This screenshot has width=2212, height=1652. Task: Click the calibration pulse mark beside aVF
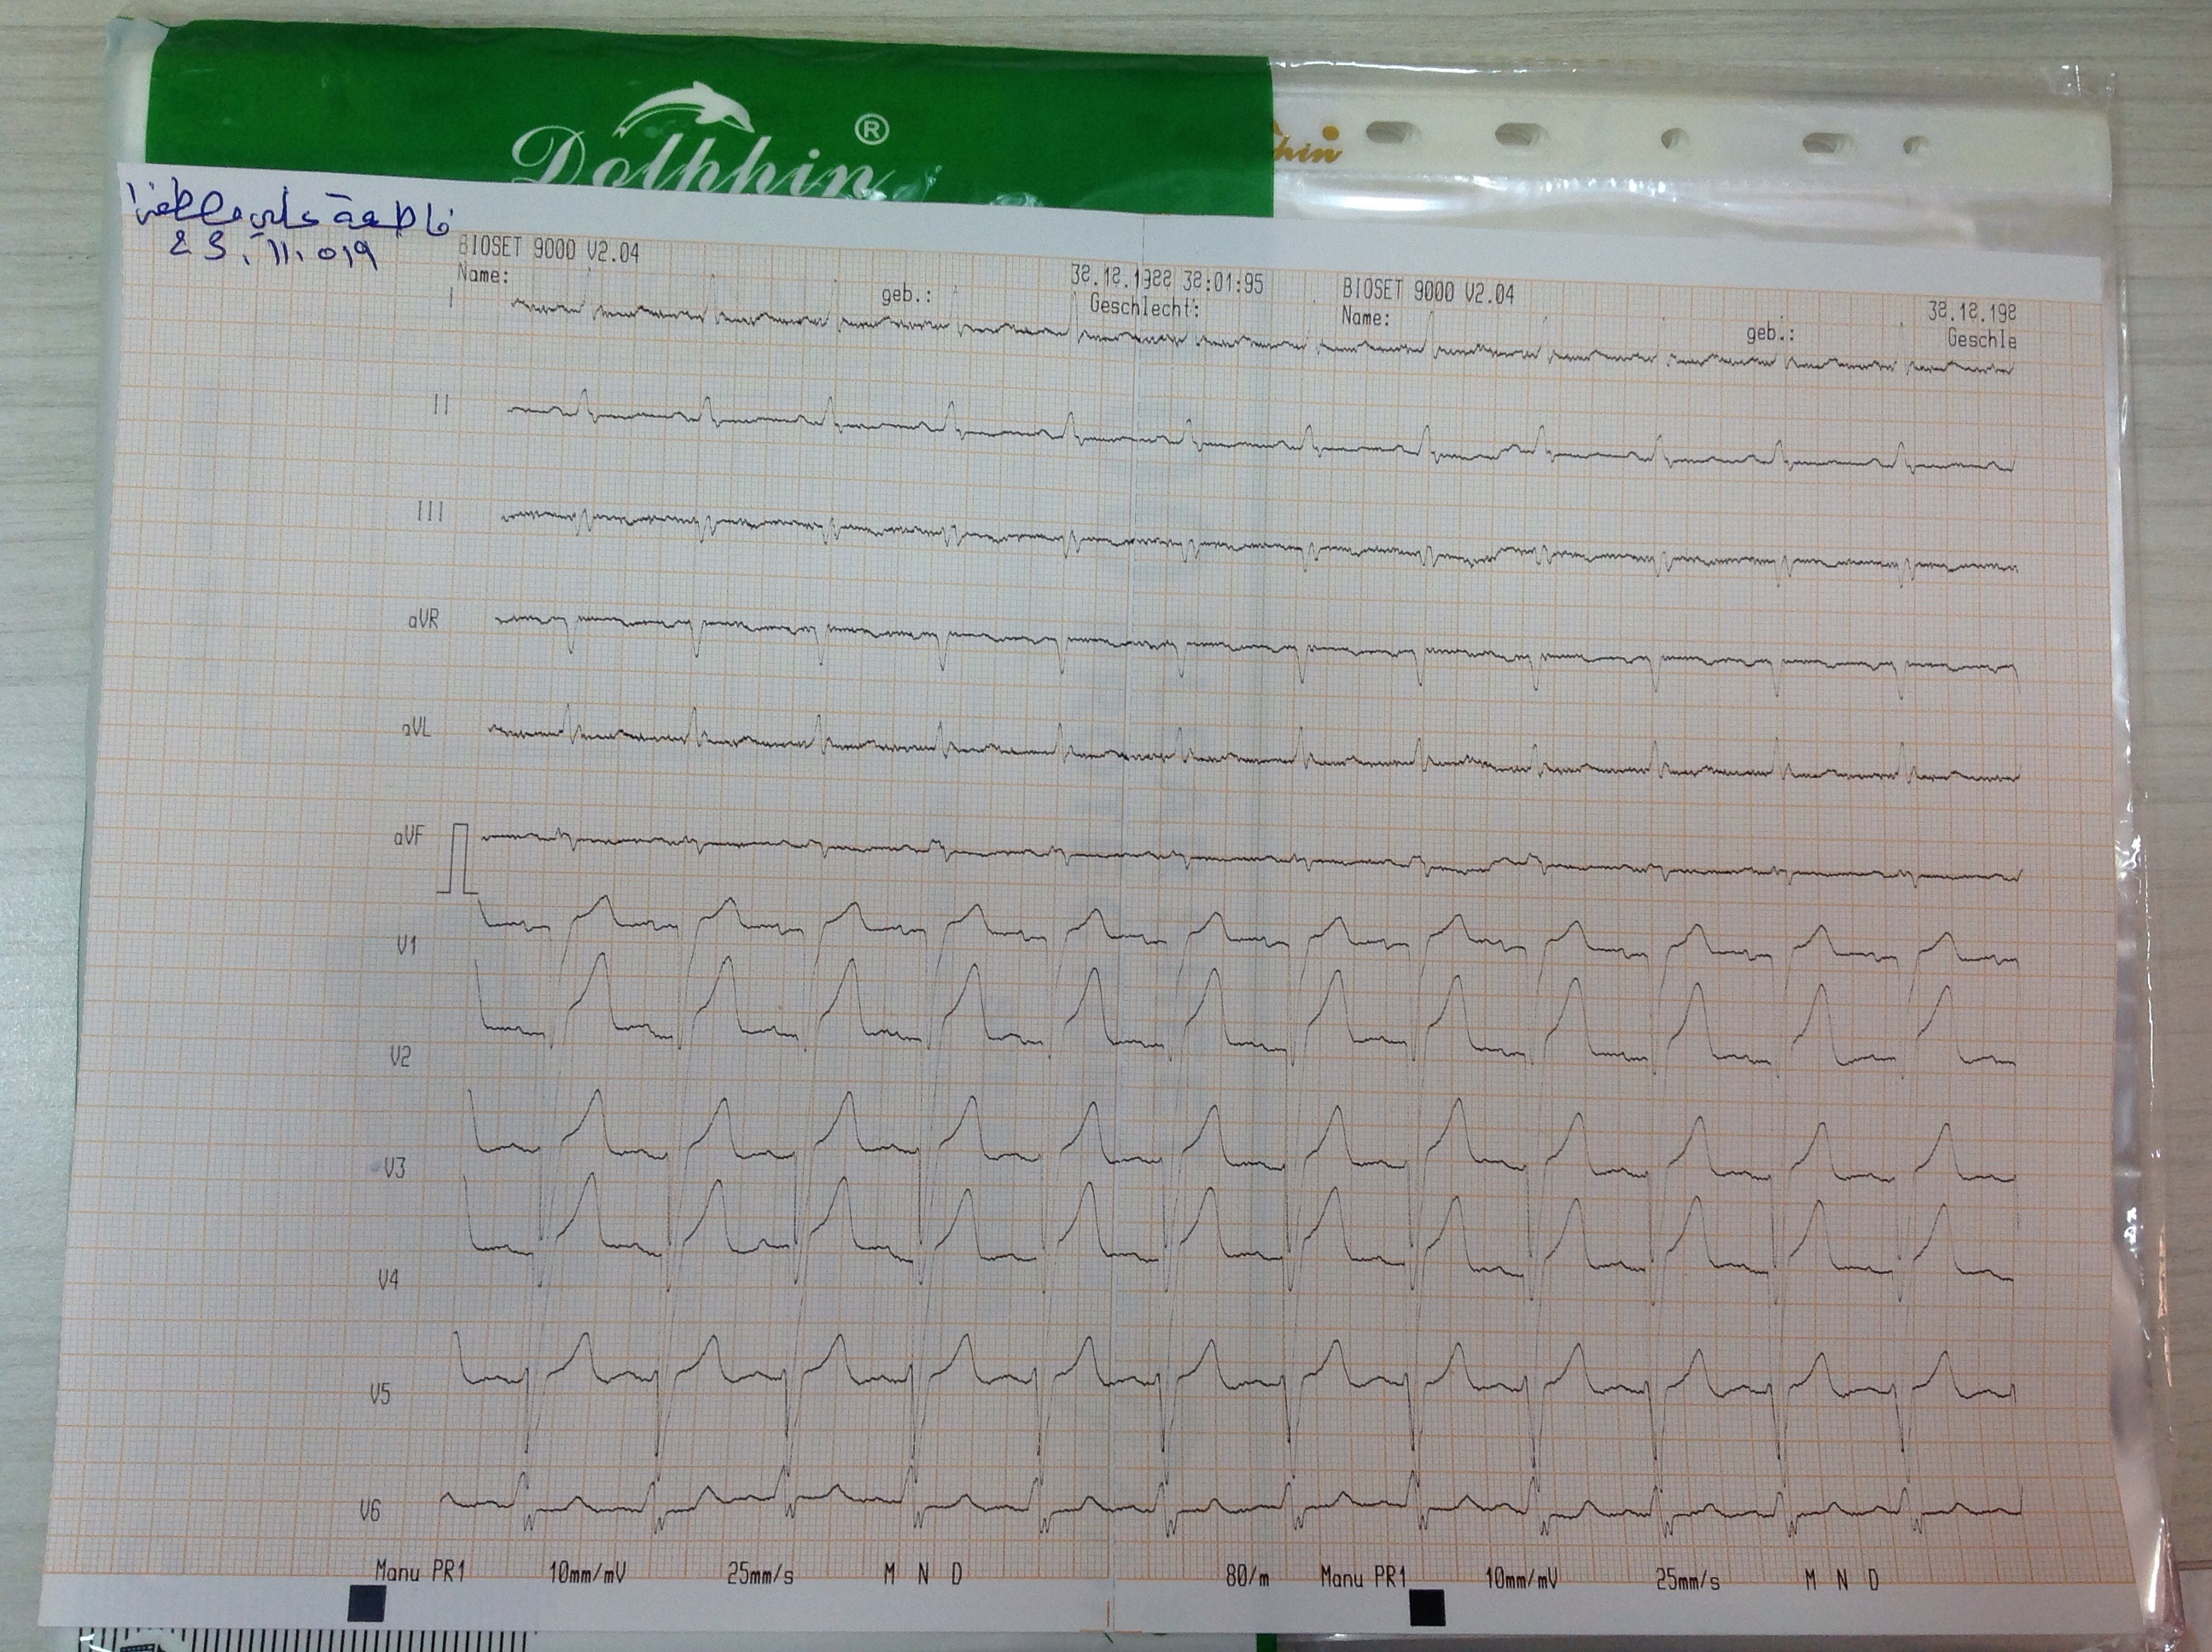[457, 859]
